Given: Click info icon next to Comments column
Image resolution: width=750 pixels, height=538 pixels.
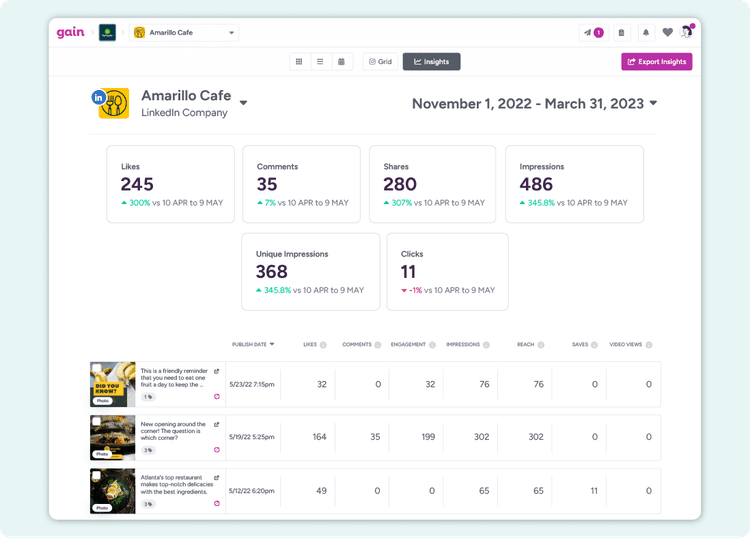Looking at the screenshot, I should point(378,345).
